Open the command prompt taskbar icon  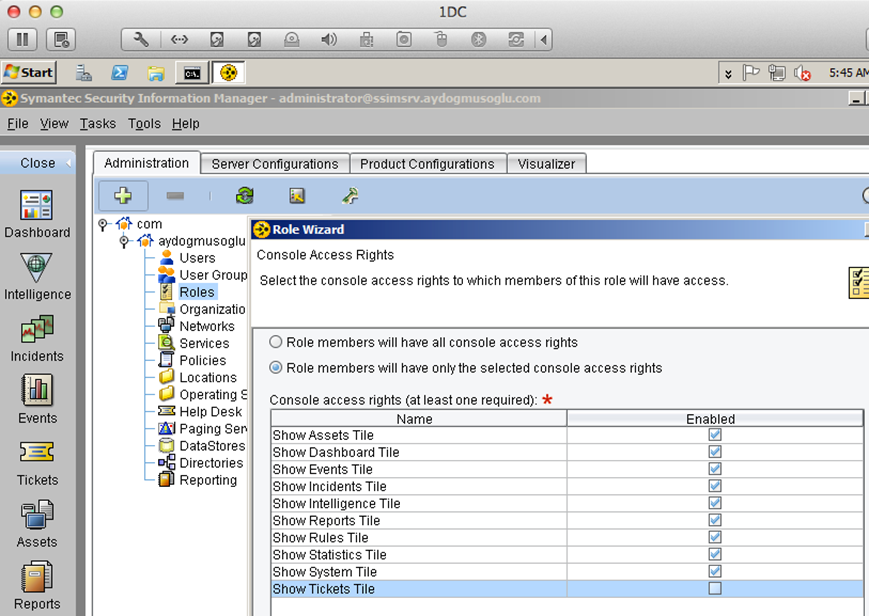coord(192,73)
